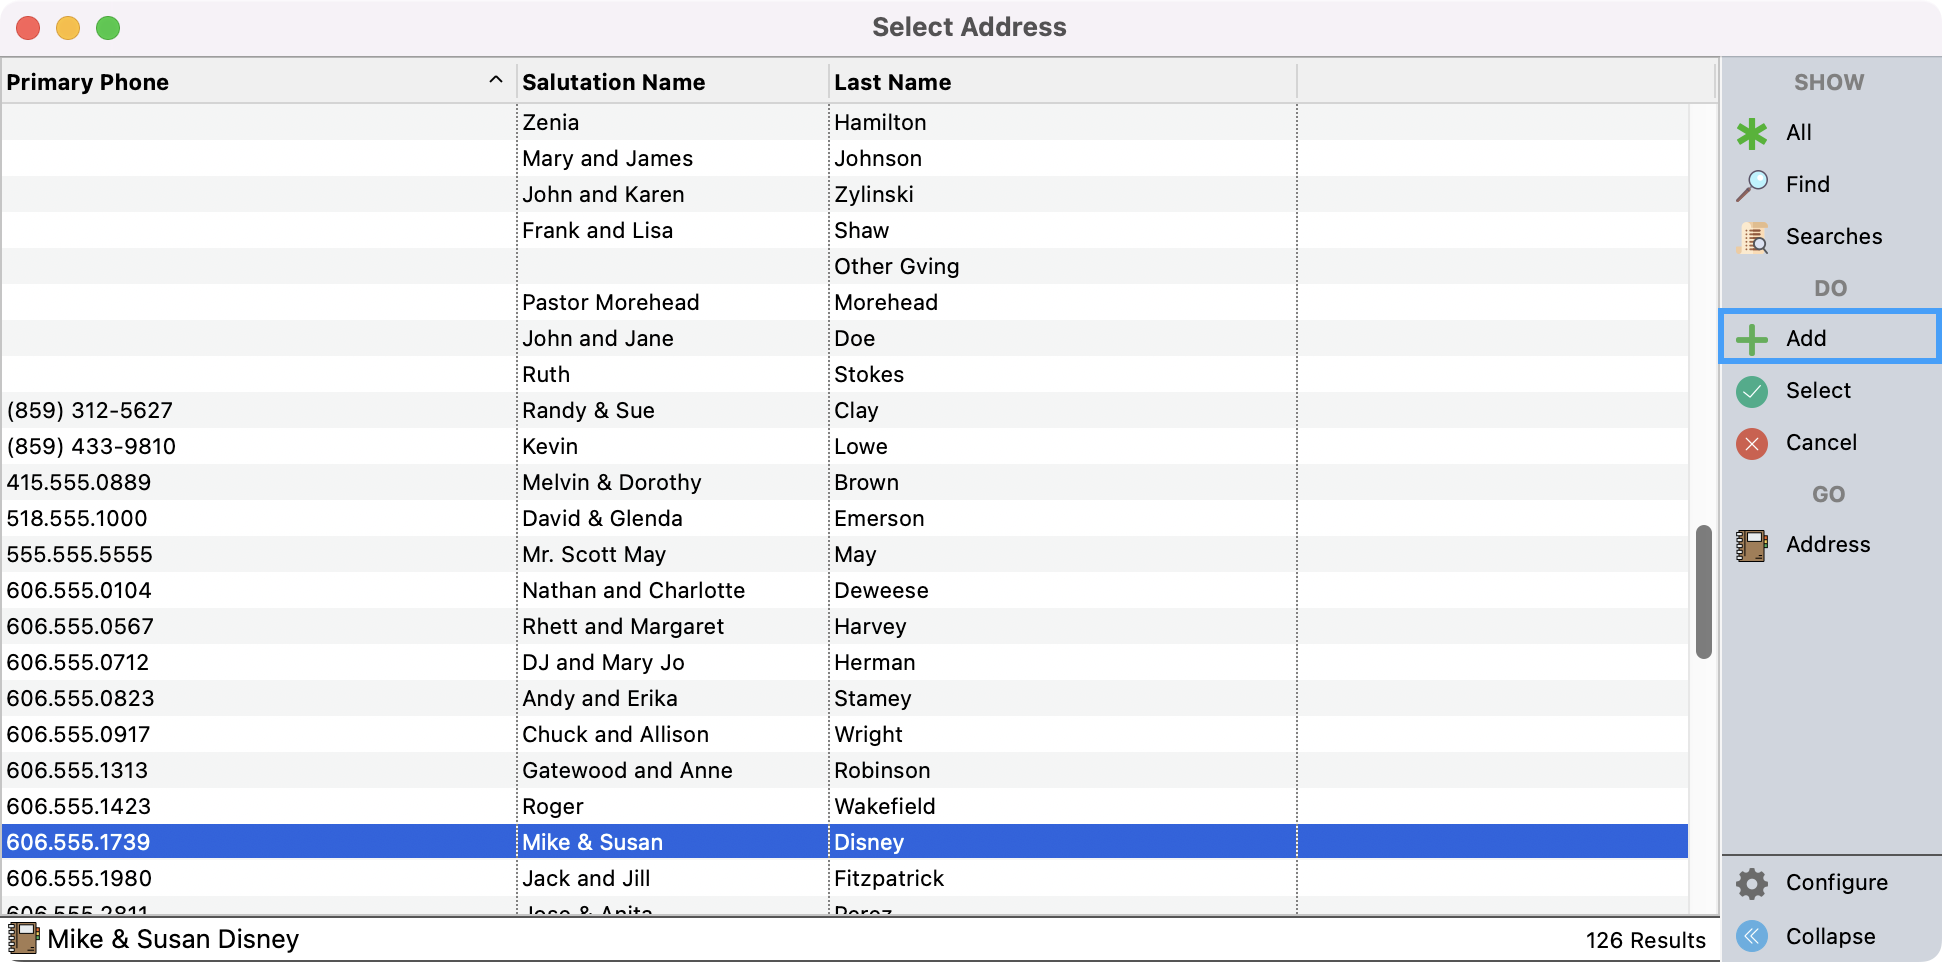
Task: Click the magnifying glass Find icon
Action: (1752, 185)
